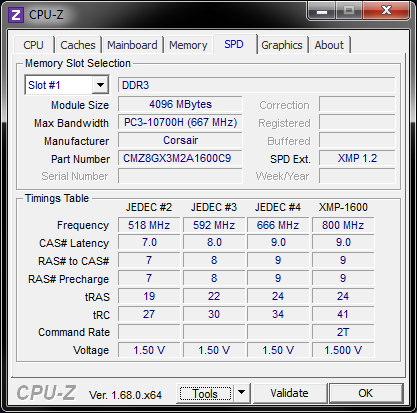
Task: Click tRC value 41
Action: pyautogui.click(x=343, y=314)
